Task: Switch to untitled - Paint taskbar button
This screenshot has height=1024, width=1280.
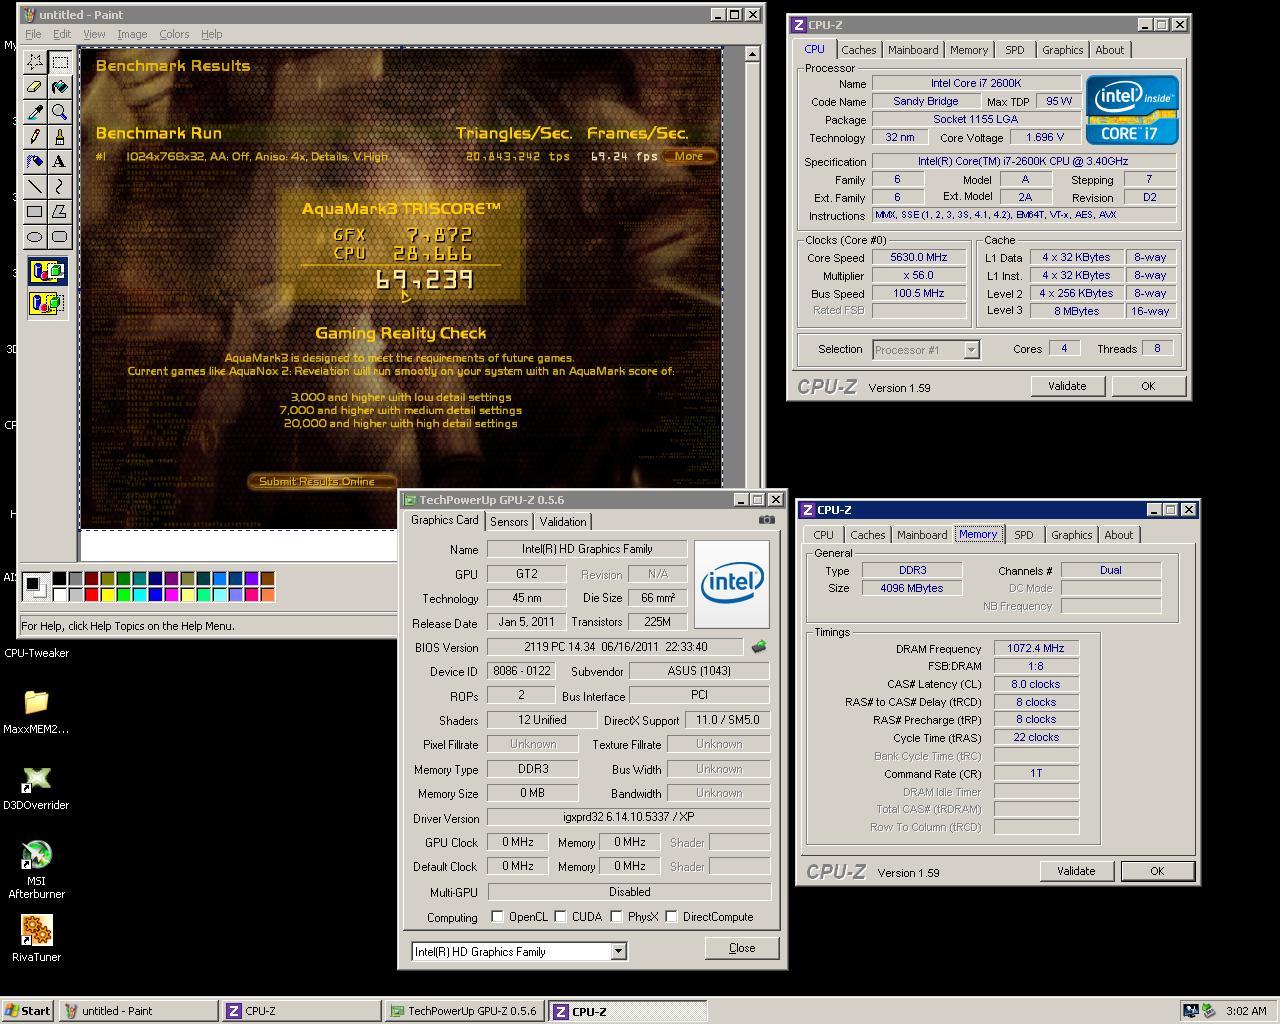Action: pyautogui.click(x=138, y=1011)
